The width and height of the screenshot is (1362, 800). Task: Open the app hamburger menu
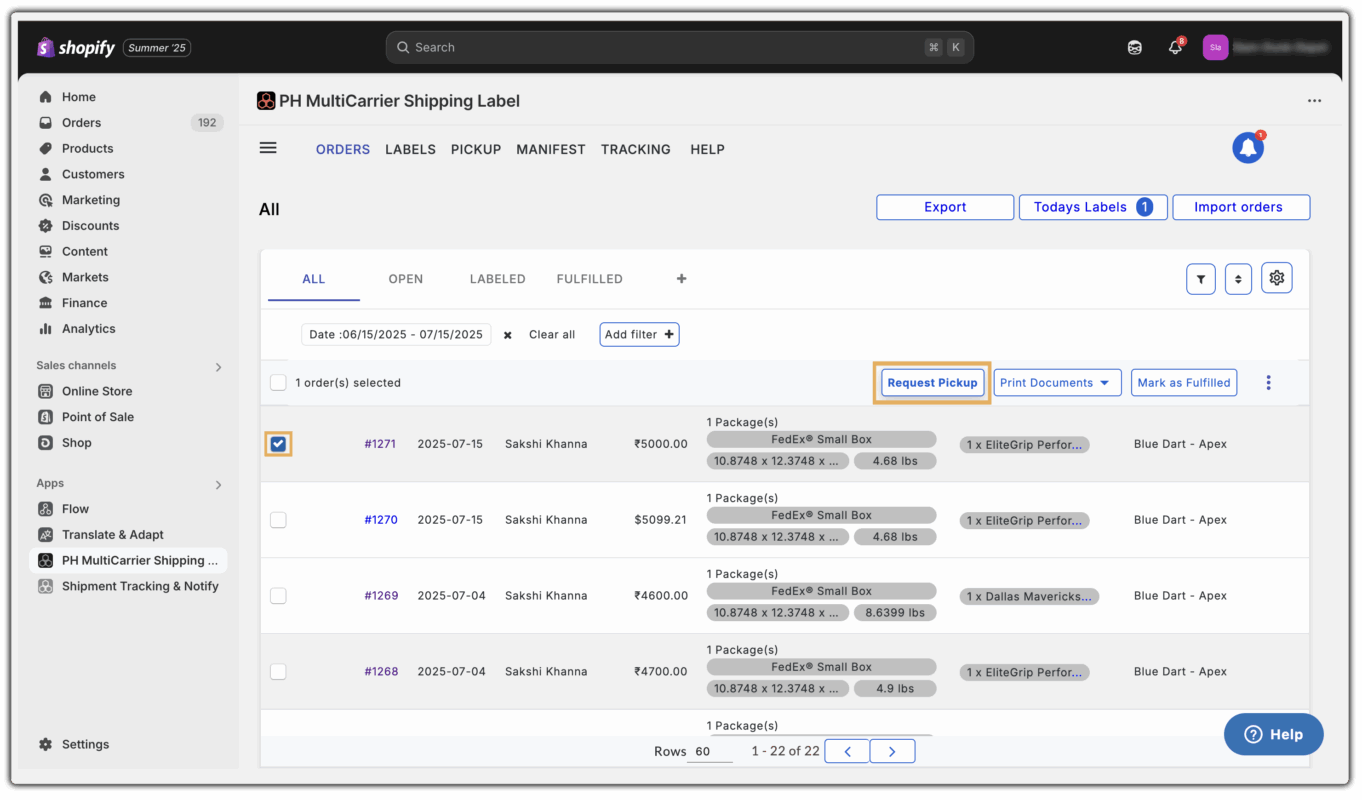(268, 148)
